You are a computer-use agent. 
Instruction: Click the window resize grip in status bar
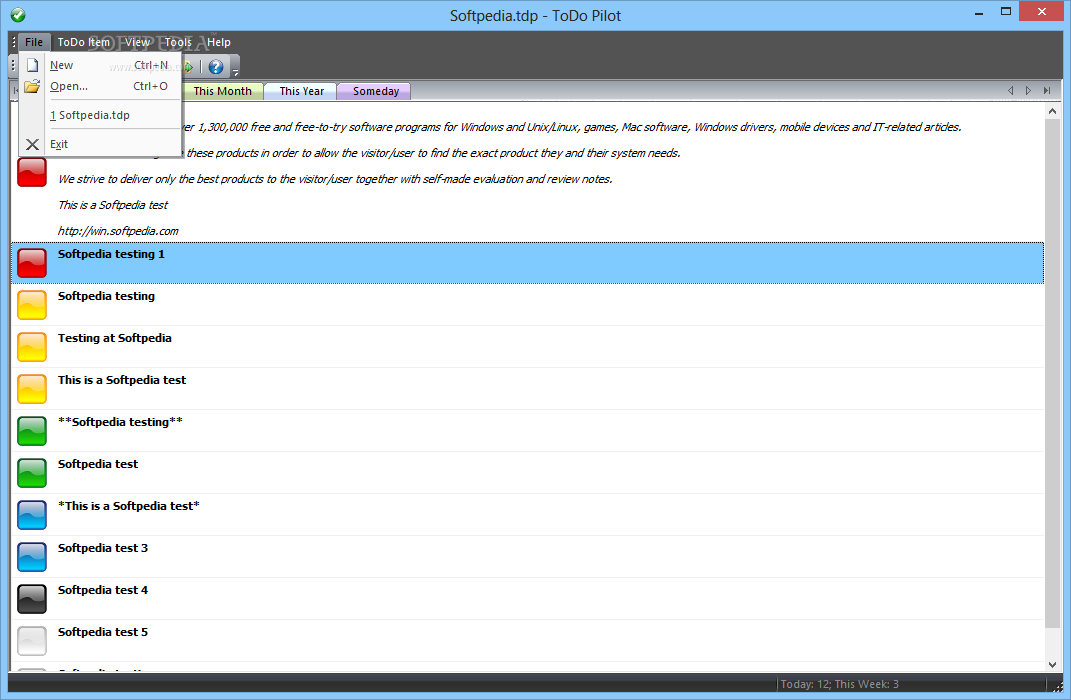pos(1057,686)
